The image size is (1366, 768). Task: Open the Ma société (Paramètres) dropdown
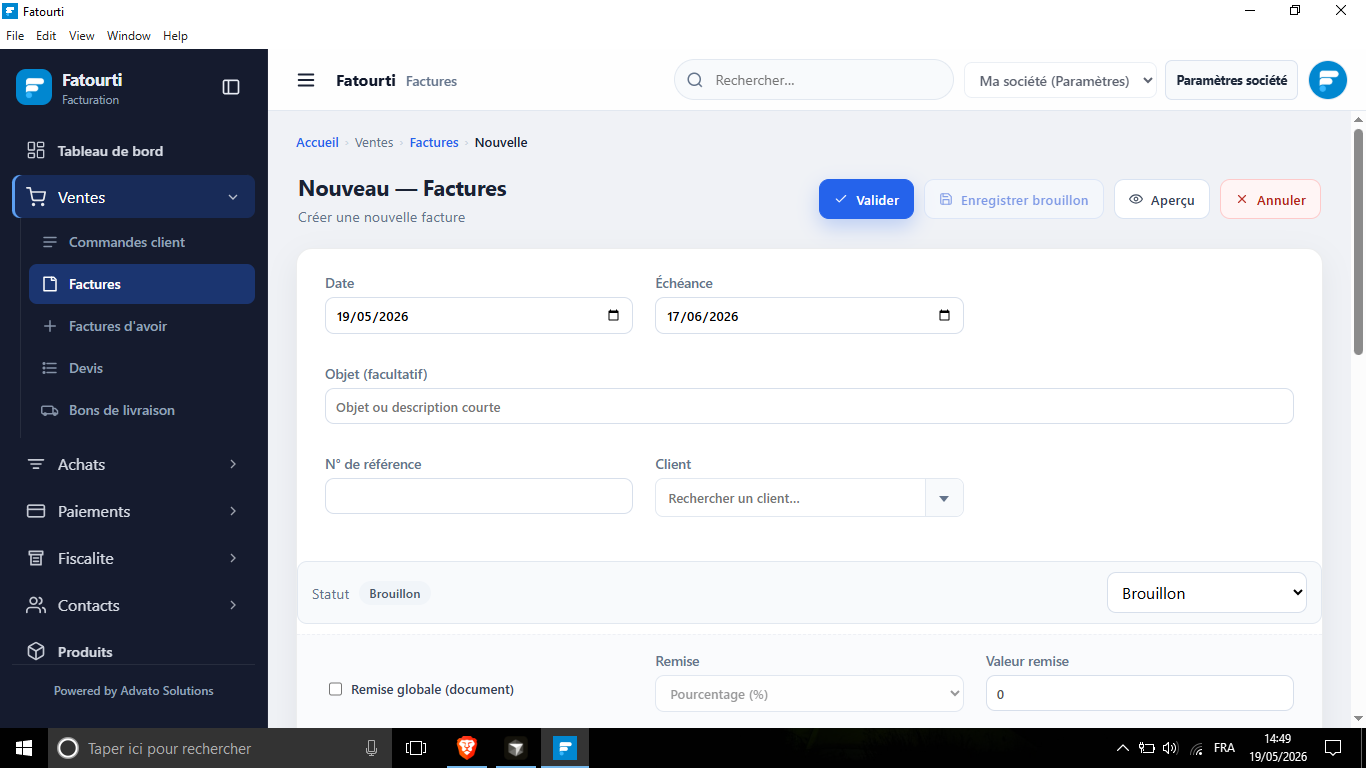pos(1060,81)
